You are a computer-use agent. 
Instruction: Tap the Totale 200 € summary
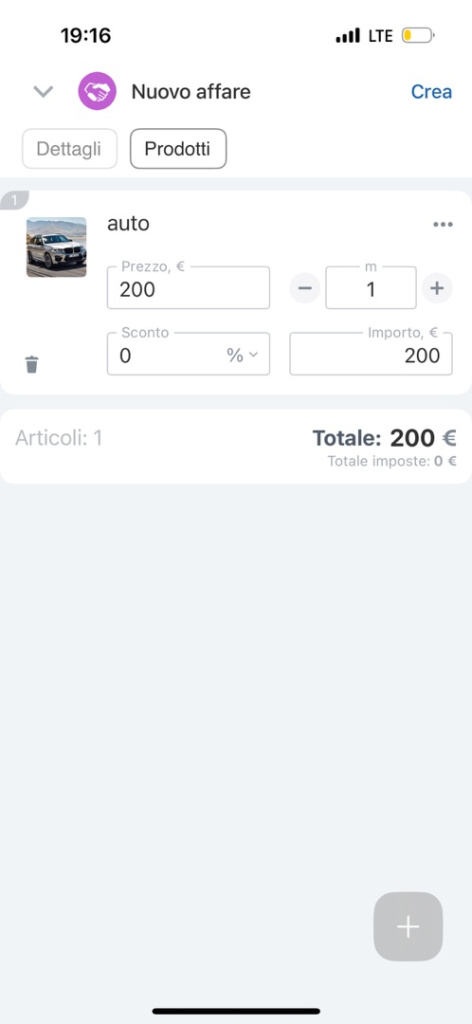[385, 438]
